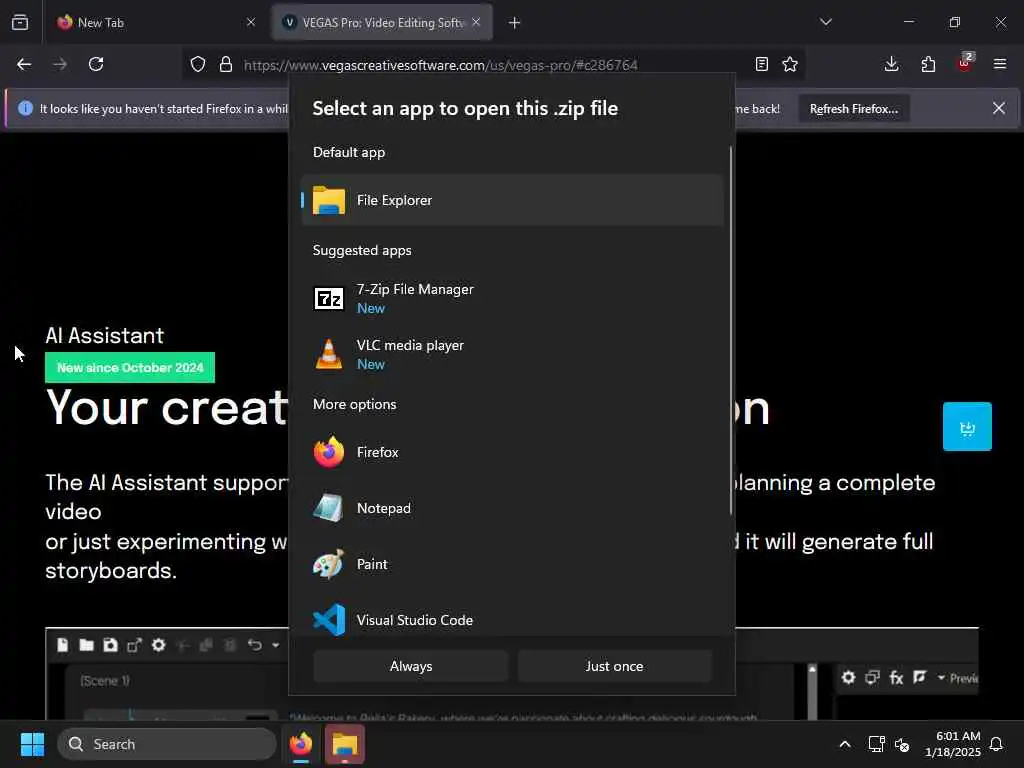Open the notifications bell
The width and height of the screenshot is (1024, 768).
pos(997,744)
